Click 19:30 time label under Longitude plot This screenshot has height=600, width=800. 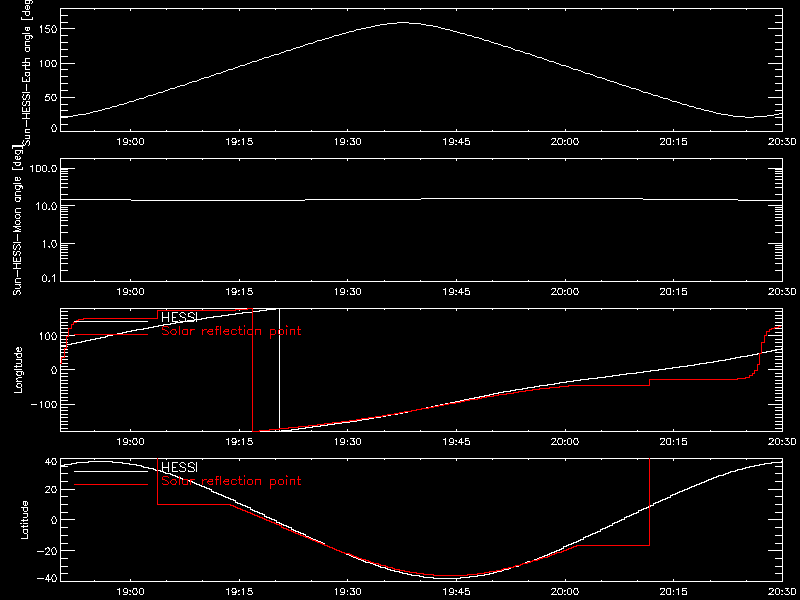tap(348, 441)
